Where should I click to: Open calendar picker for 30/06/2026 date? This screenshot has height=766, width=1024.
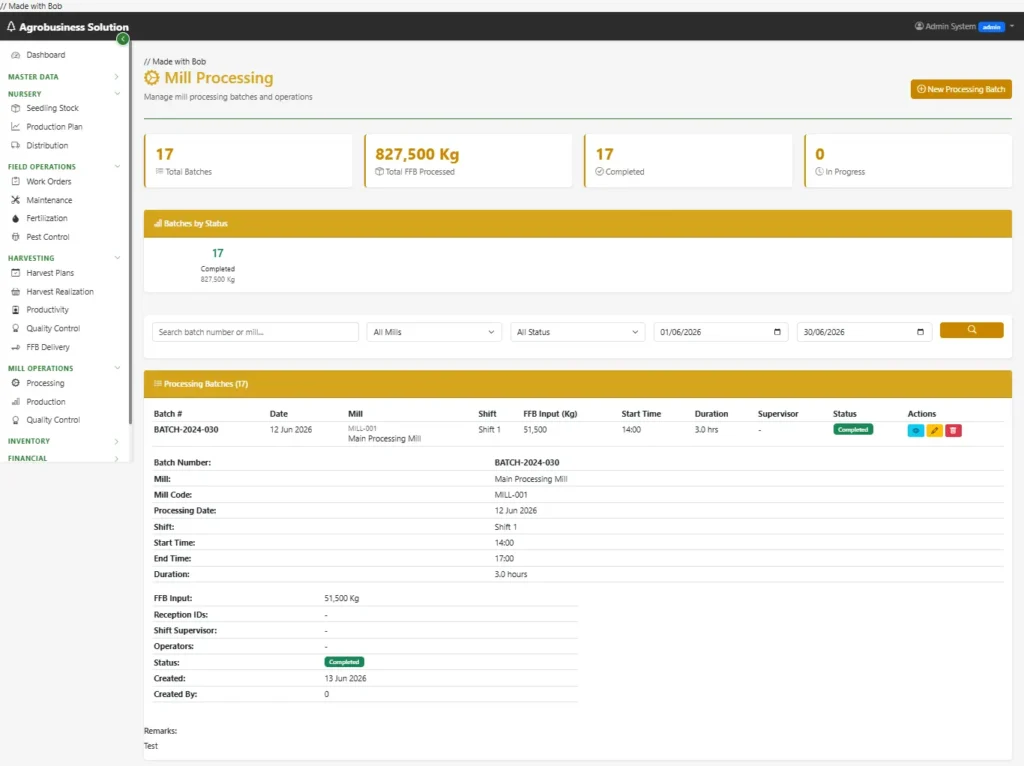[x=920, y=332]
